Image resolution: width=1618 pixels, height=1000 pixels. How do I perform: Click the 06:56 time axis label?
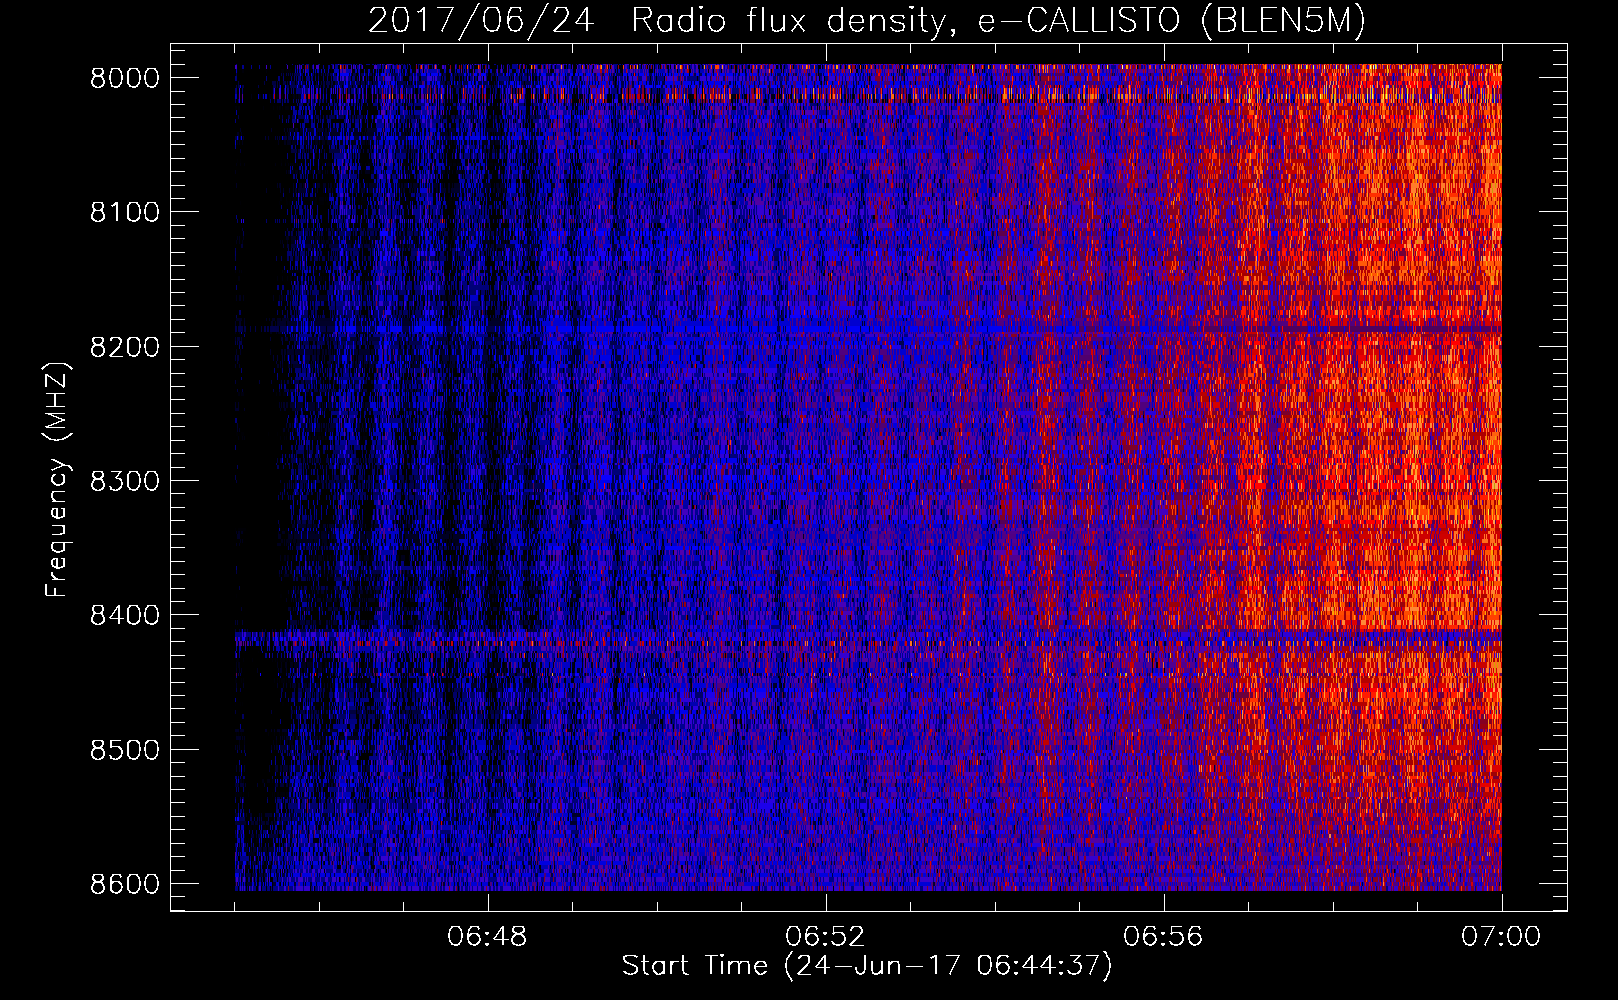pyautogui.click(x=1164, y=937)
